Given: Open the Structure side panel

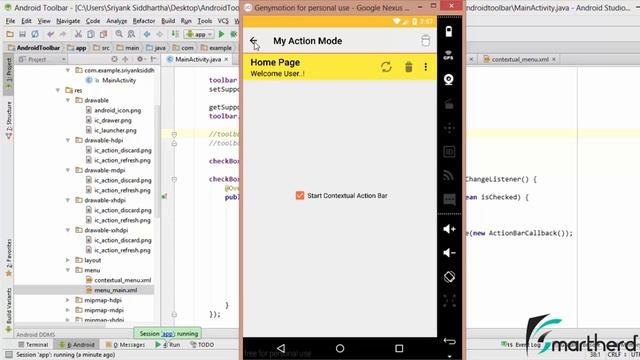Looking at the screenshot, I should (9, 120).
